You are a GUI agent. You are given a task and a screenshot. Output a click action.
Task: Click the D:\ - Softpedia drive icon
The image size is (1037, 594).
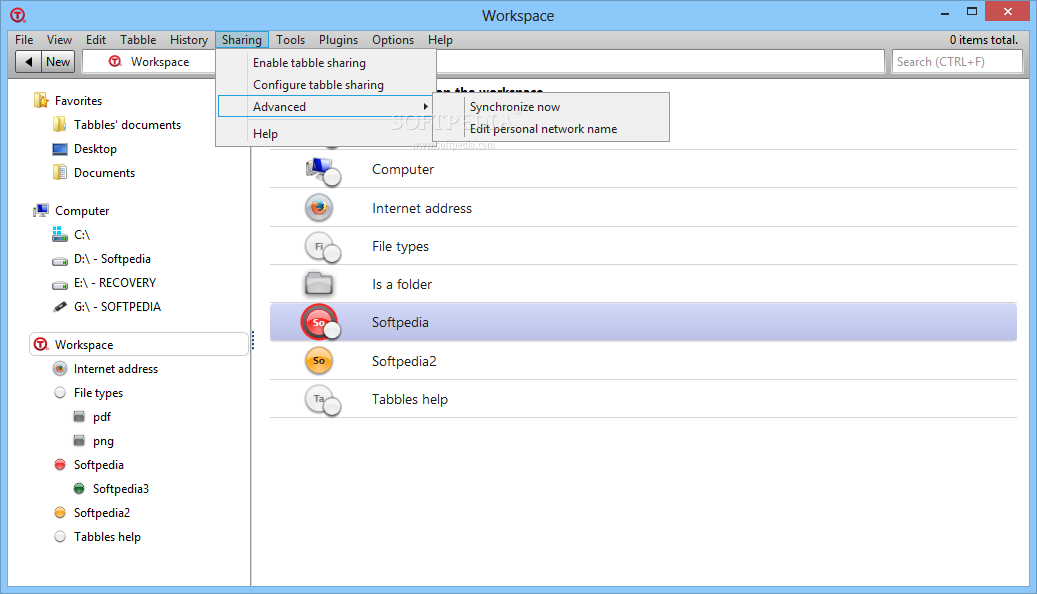point(60,260)
